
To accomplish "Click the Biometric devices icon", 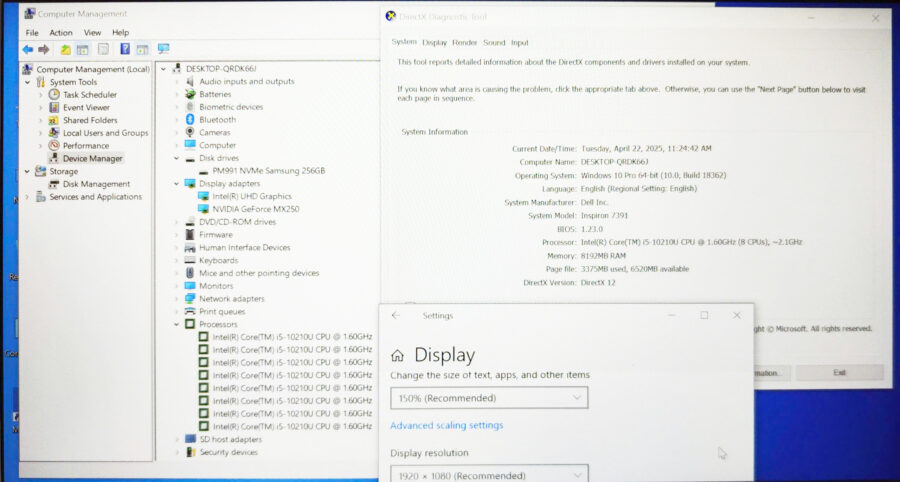I will [190, 107].
